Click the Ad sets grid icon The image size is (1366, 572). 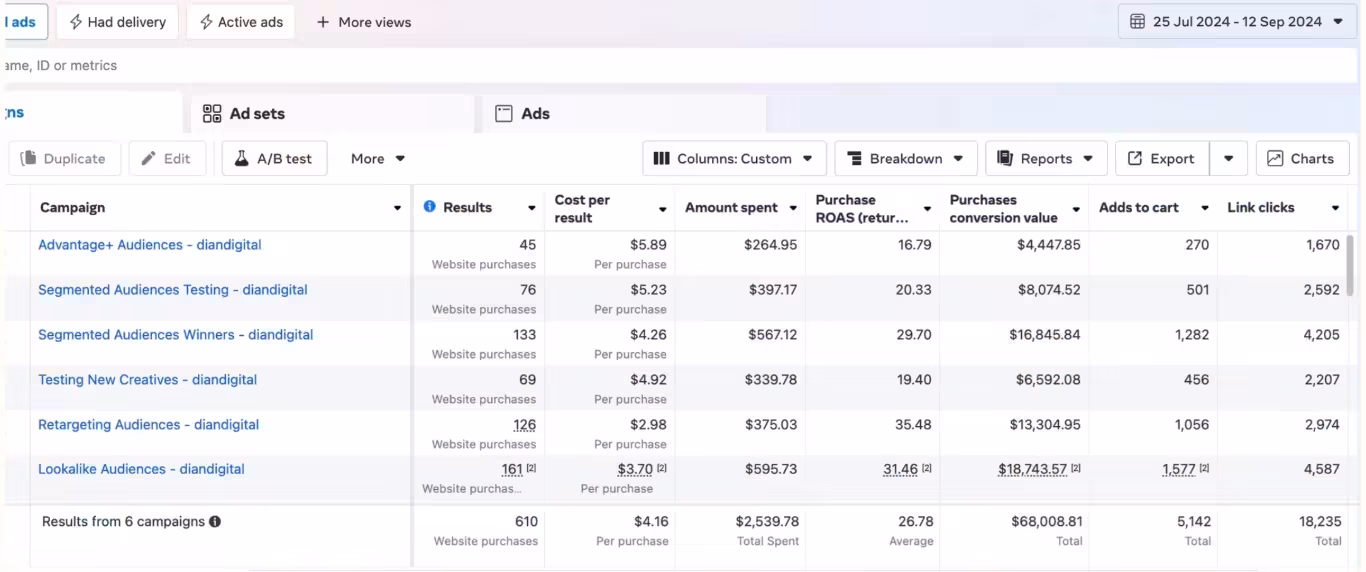coord(212,113)
